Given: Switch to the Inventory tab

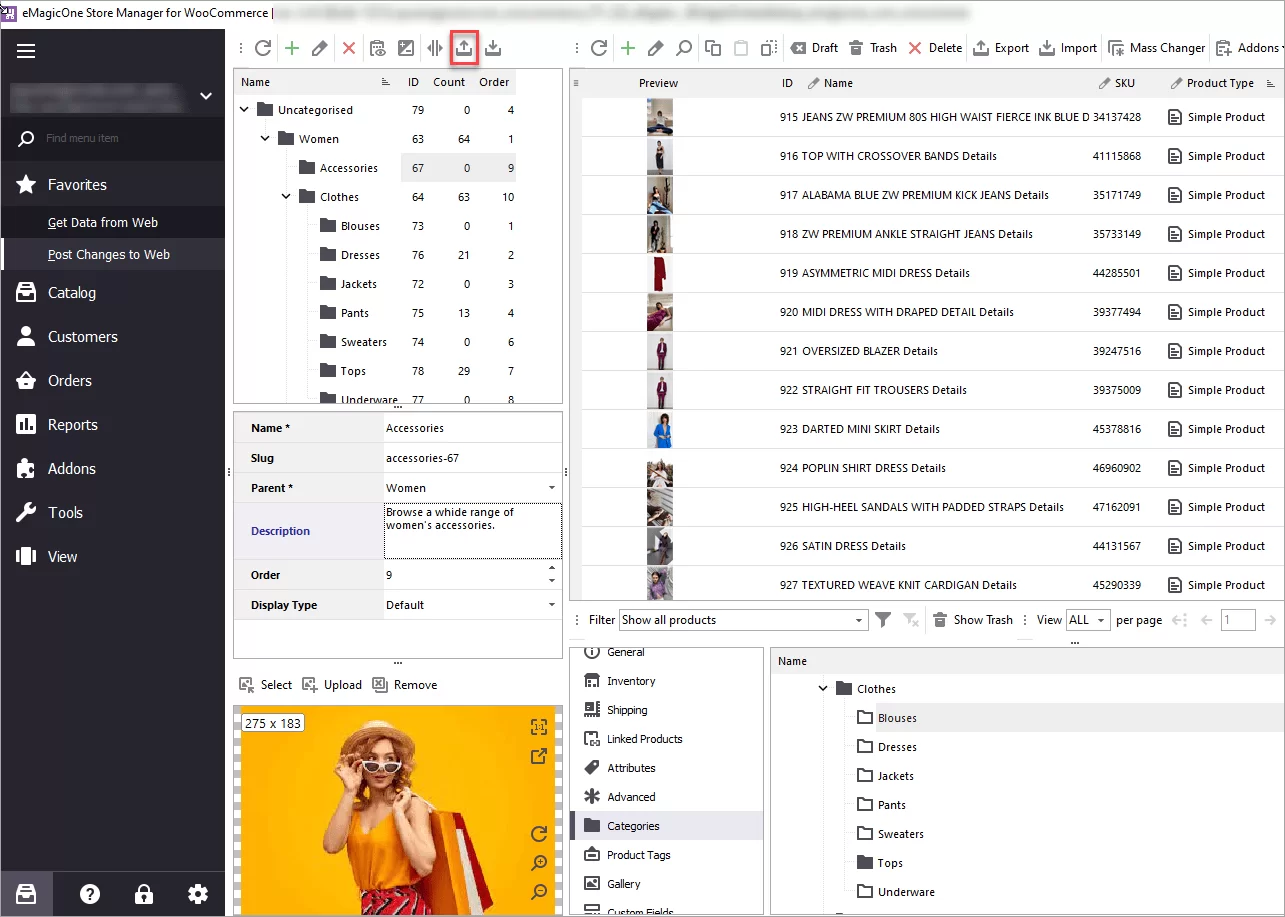Looking at the screenshot, I should [x=629, y=680].
